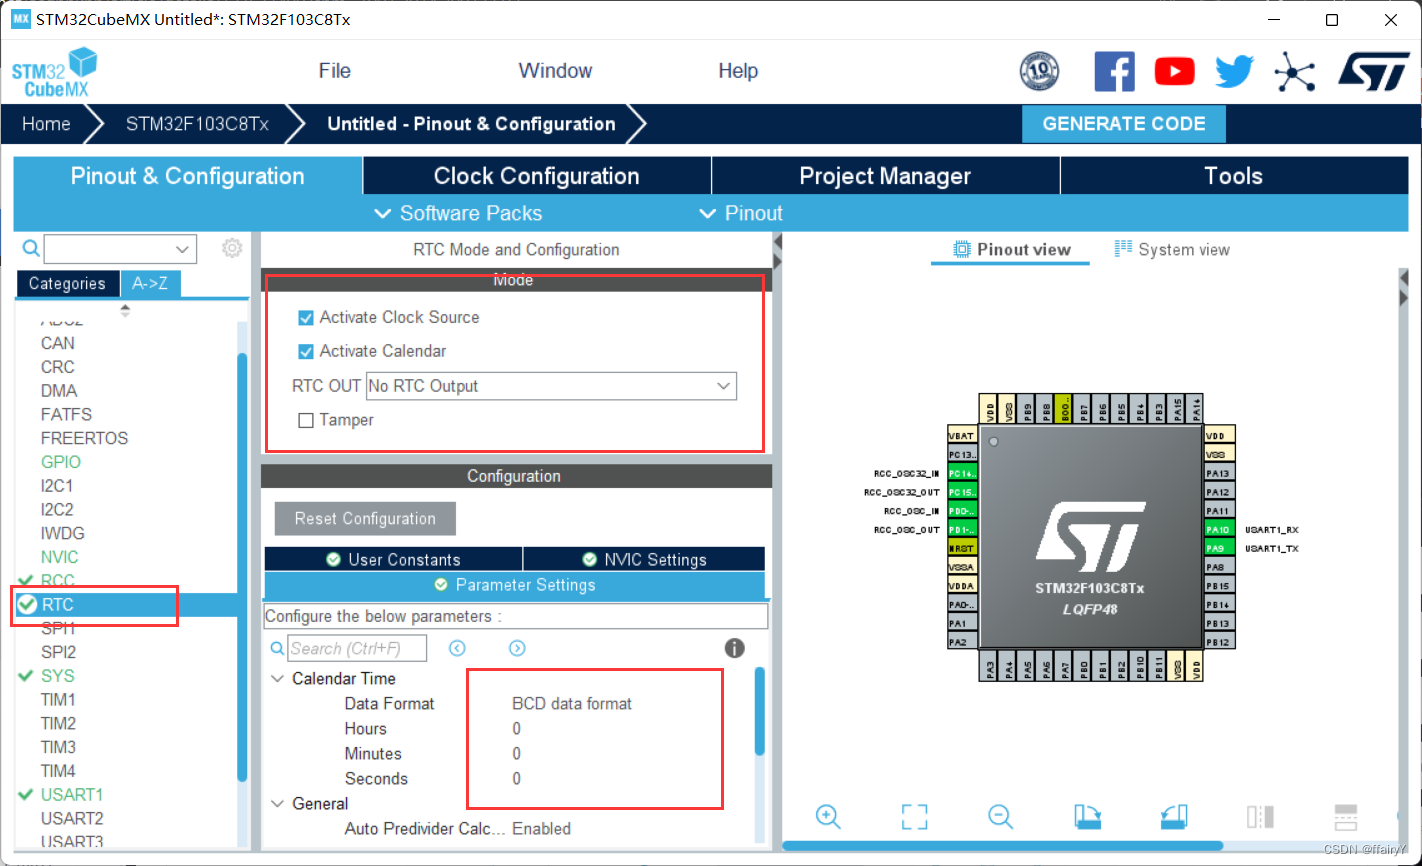
Task: Click the STM32CubeMX logo in the header
Action: pyautogui.click(x=54, y=72)
